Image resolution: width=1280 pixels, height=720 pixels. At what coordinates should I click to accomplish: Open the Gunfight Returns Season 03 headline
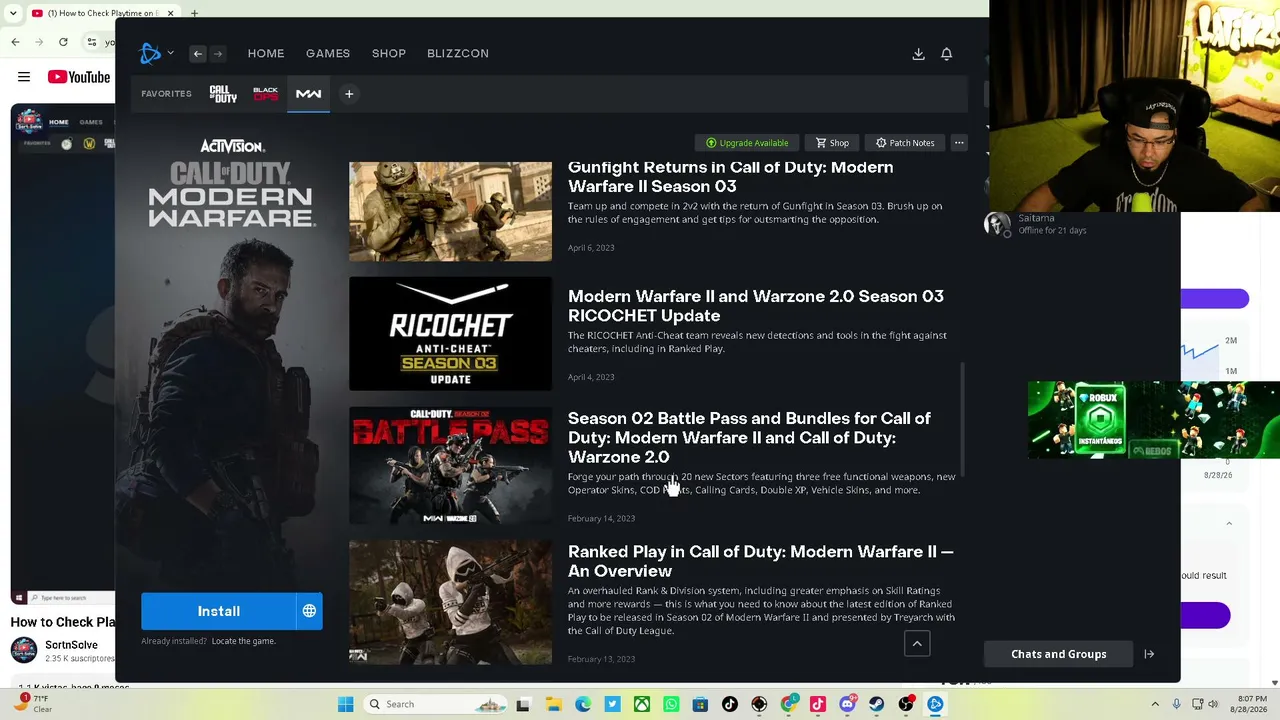click(730, 177)
